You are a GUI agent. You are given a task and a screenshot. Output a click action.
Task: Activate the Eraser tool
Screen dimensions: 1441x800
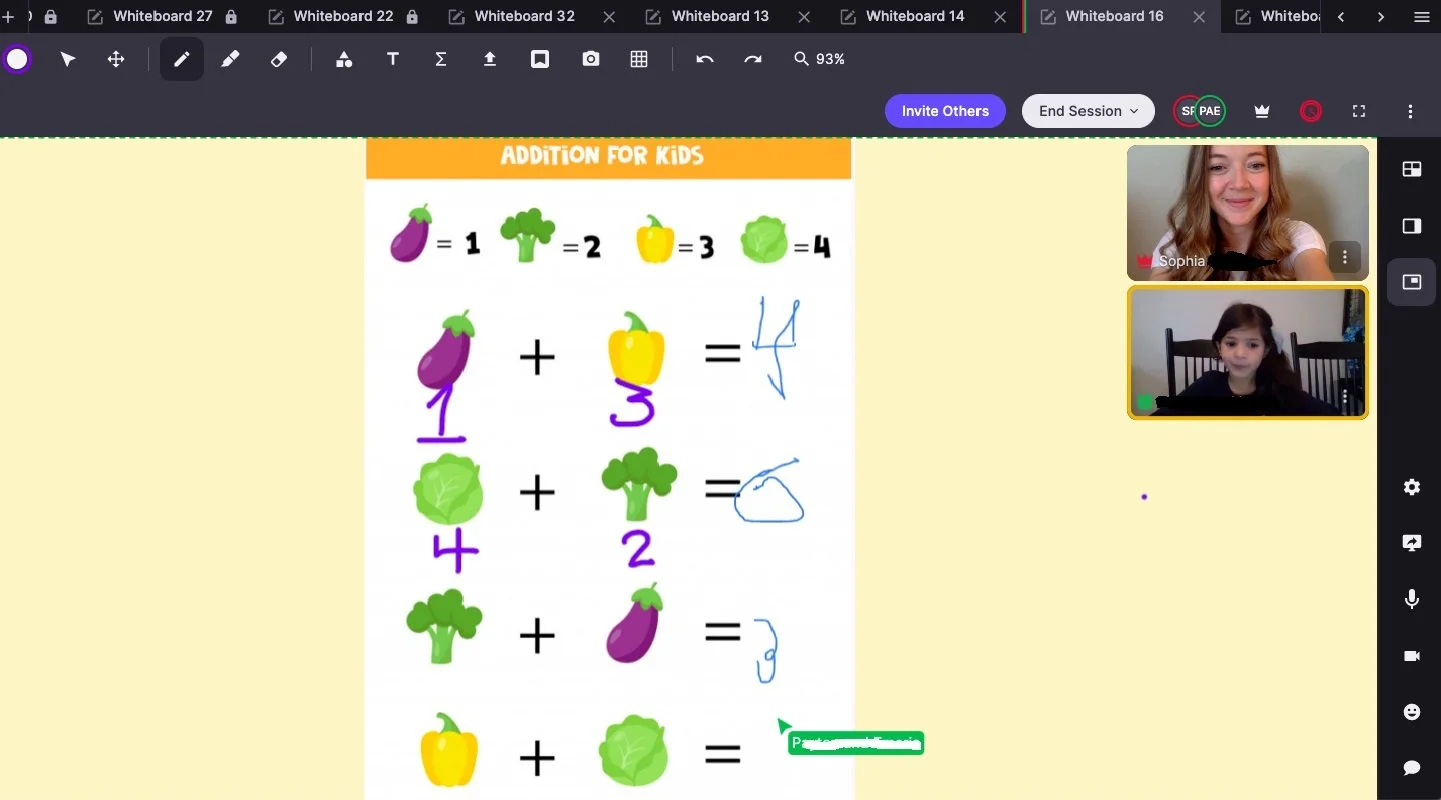(x=279, y=59)
